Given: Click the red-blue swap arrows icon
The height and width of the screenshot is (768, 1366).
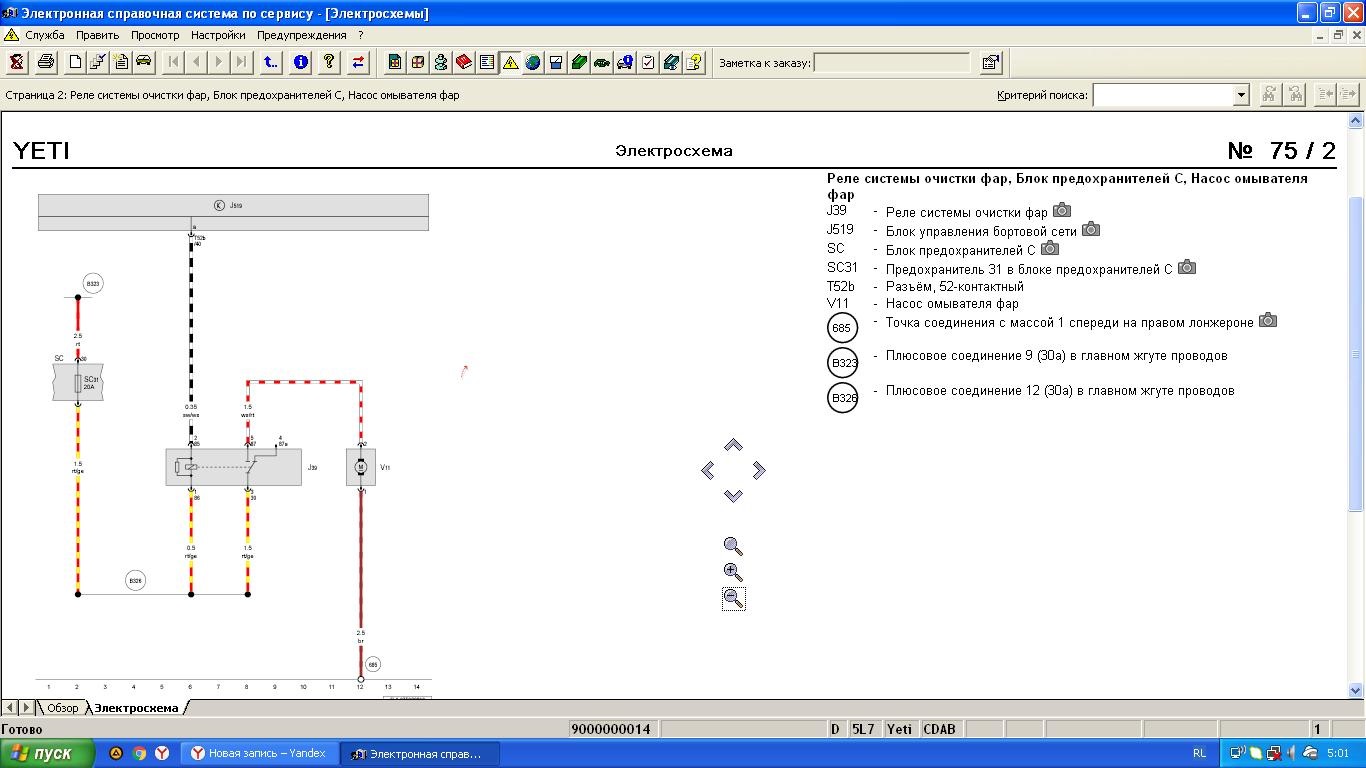Looking at the screenshot, I should pos(358,62).
